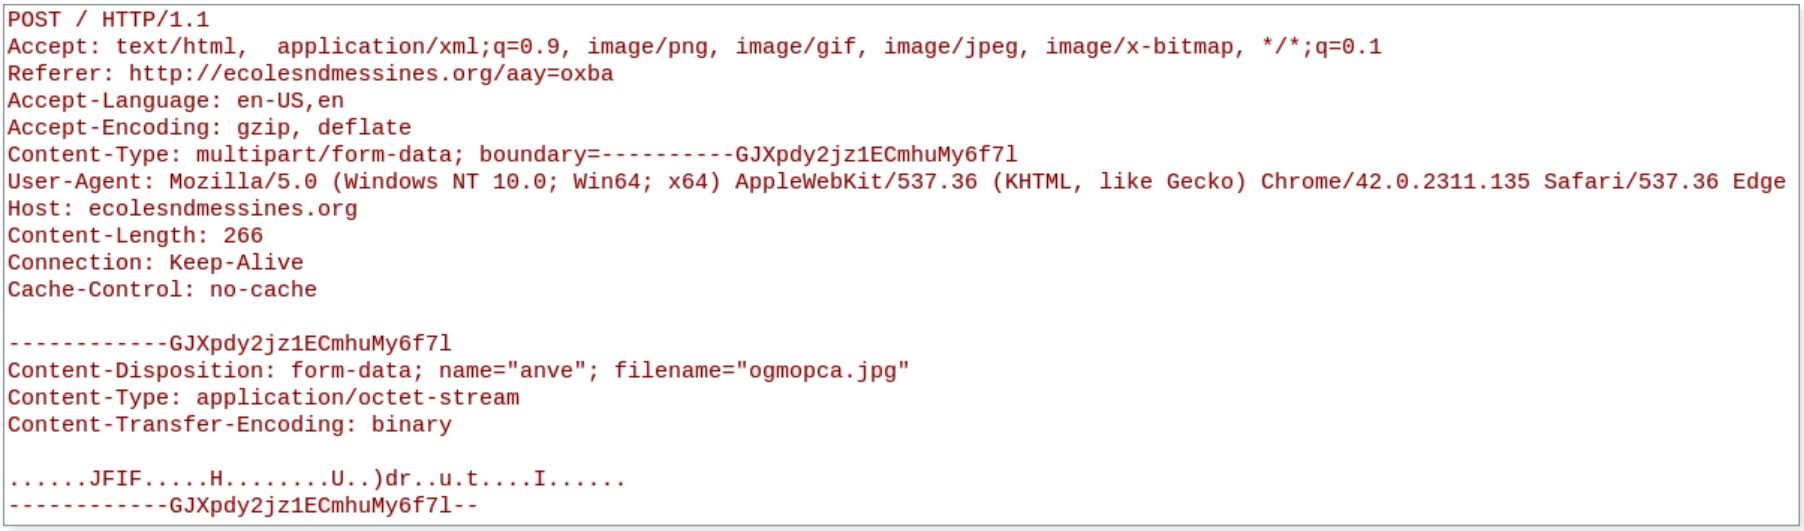The height and width of the screenshot is (531, 1804).
Task: Click the Cache-Control: no-cache line
Action: coord(162,290)
